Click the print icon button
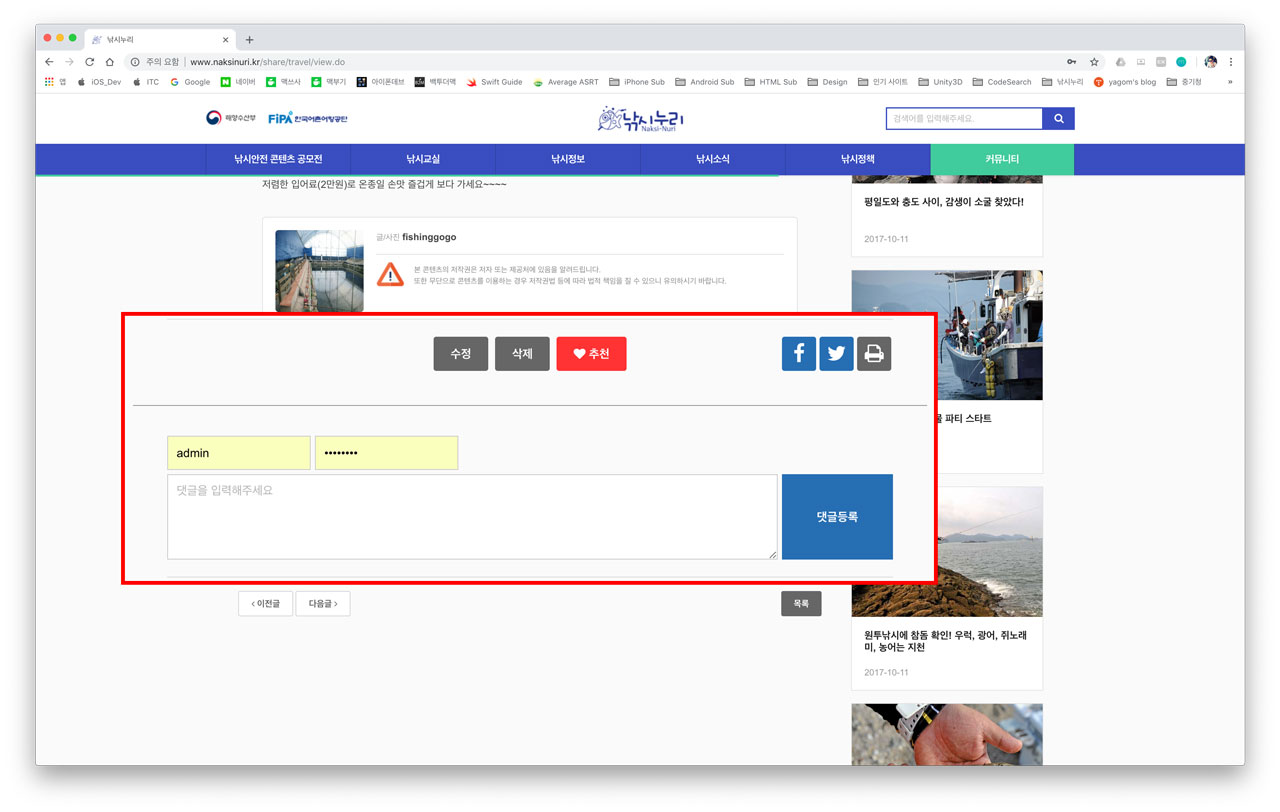This screenshot has height=812, width=1280. [874, 354]
